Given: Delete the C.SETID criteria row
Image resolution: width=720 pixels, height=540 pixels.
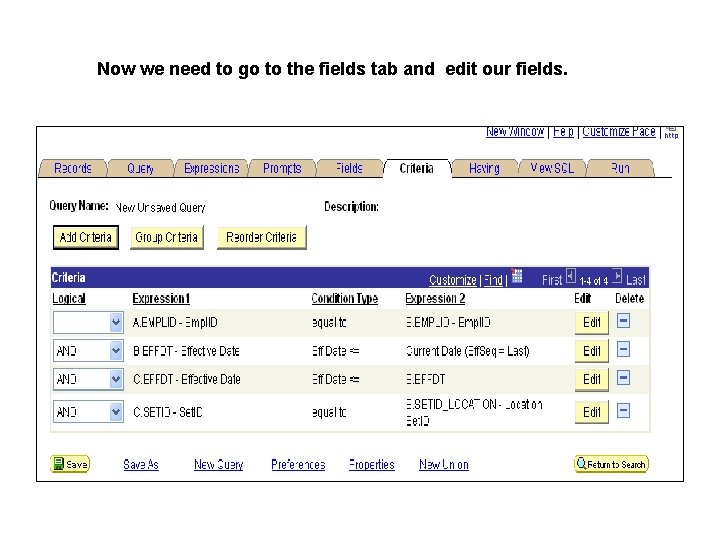Looking at the screenshot, I should (623, 411).
